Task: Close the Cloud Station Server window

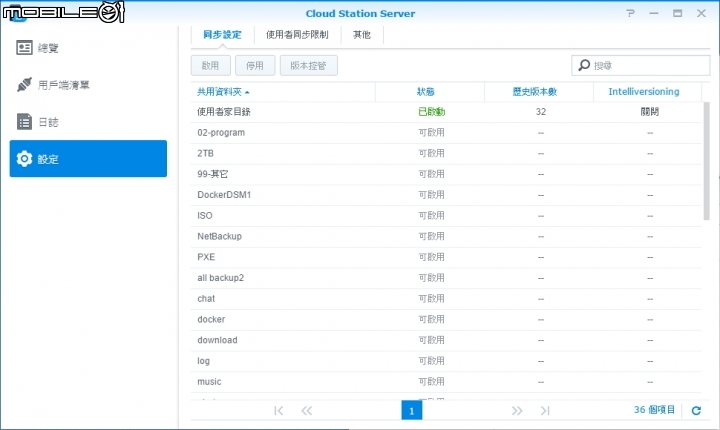Action: (701, 13)
